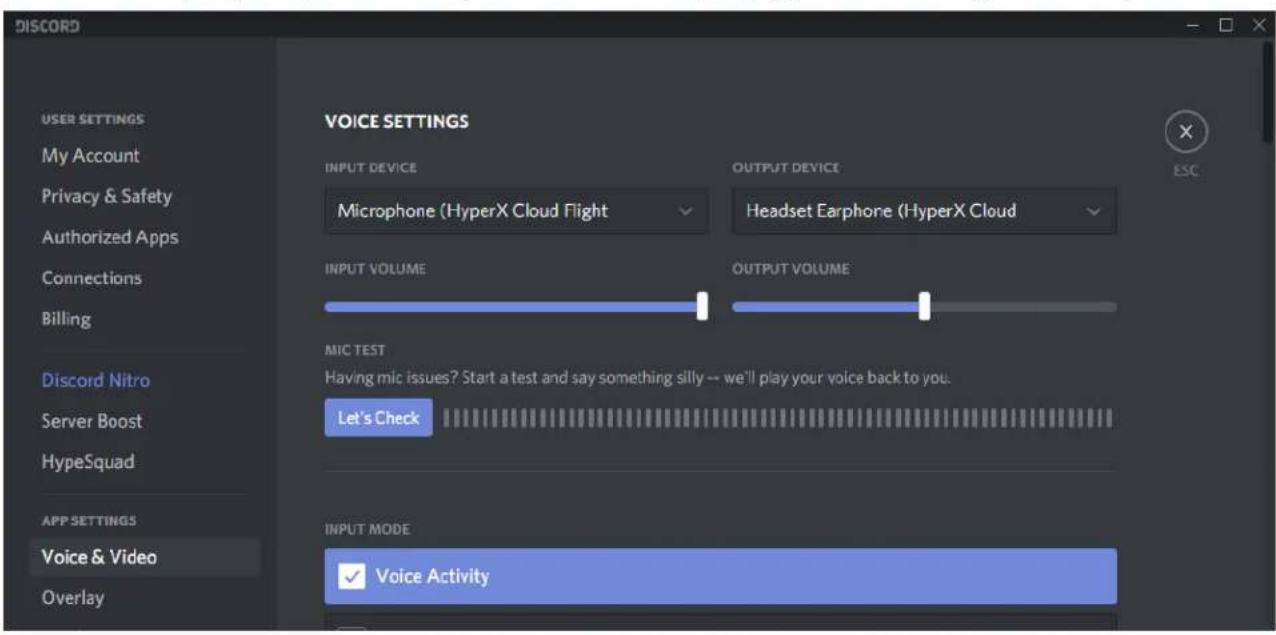Close settings with the ESC X icon
The image size is (1276, 635).
pyautogui.click(x=1185, y=133)
